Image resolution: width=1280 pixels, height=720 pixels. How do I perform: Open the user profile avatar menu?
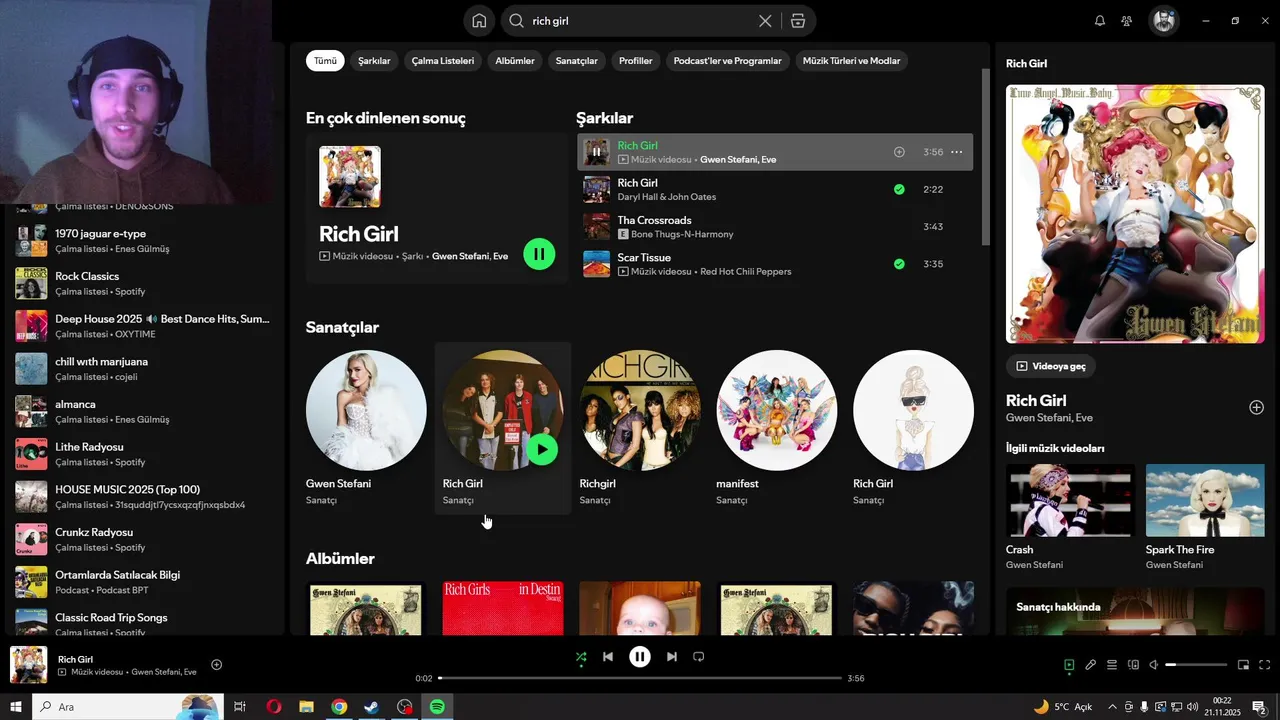(1163, 21)
